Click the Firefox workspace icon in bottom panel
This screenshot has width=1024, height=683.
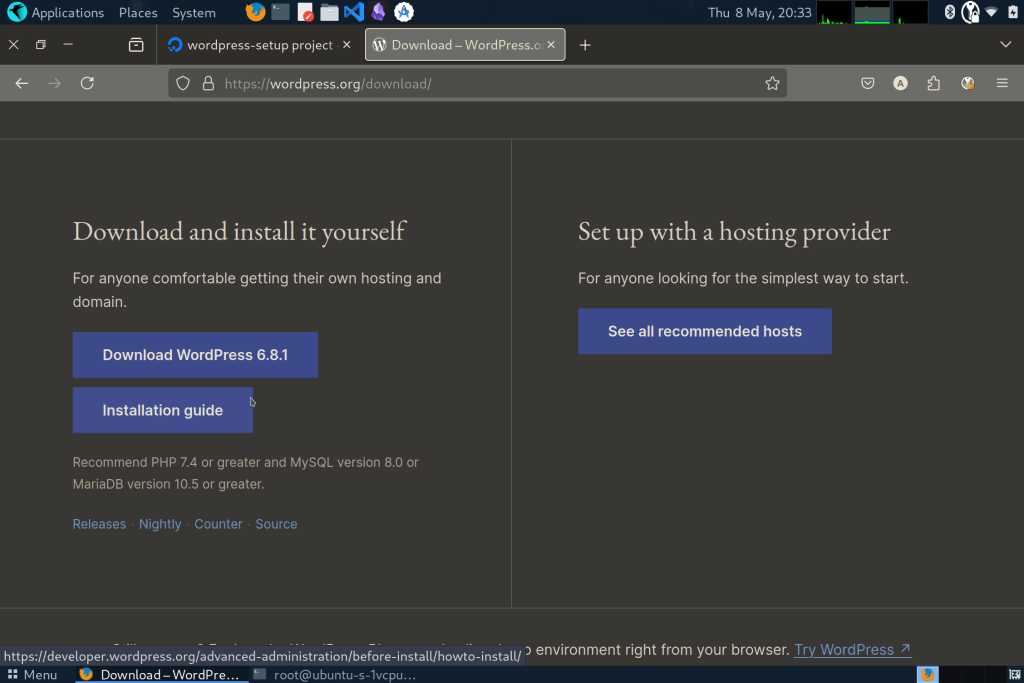[928, 675]
